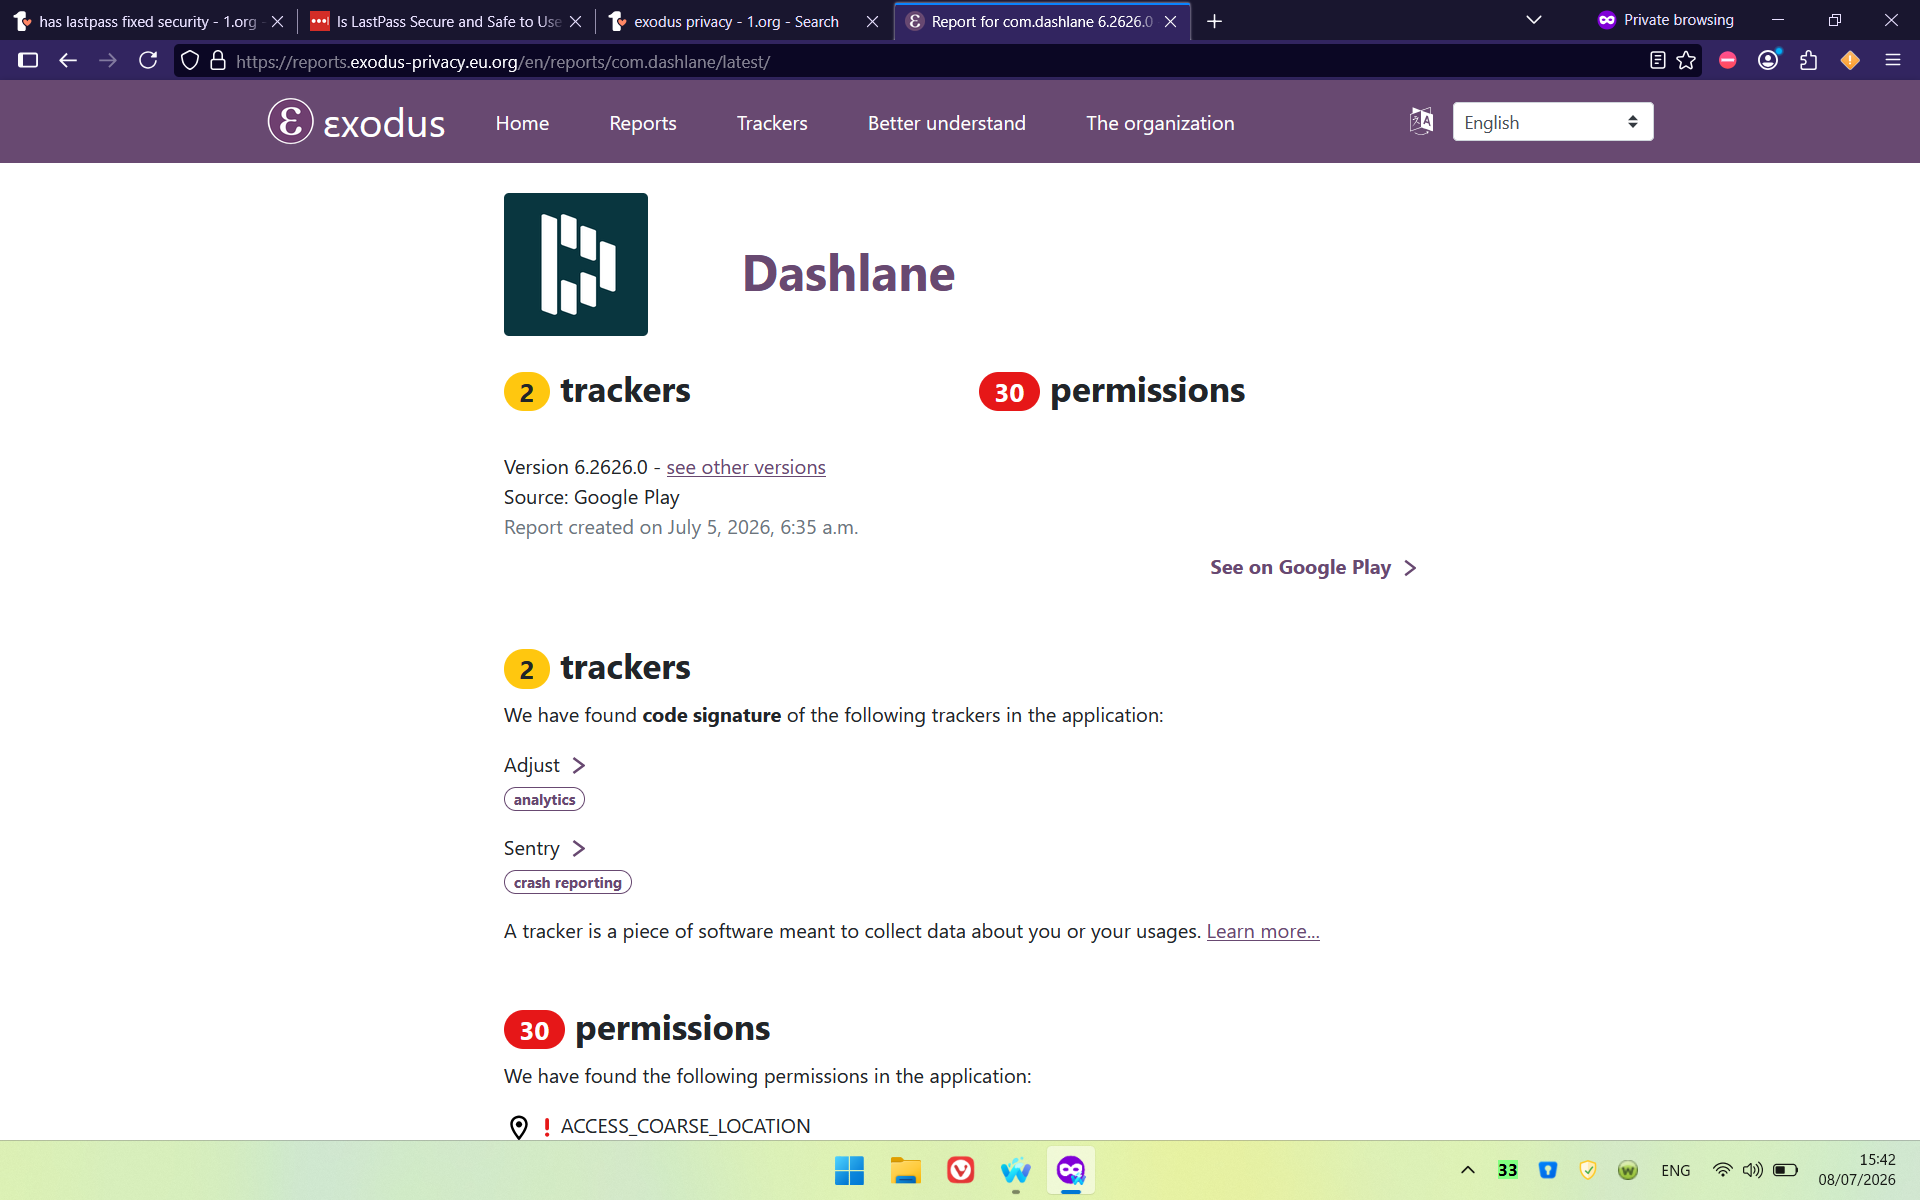Open clock and date 15:42 panel
Viewport: 1920px width, 1200px height.
click(1857, 1170)
